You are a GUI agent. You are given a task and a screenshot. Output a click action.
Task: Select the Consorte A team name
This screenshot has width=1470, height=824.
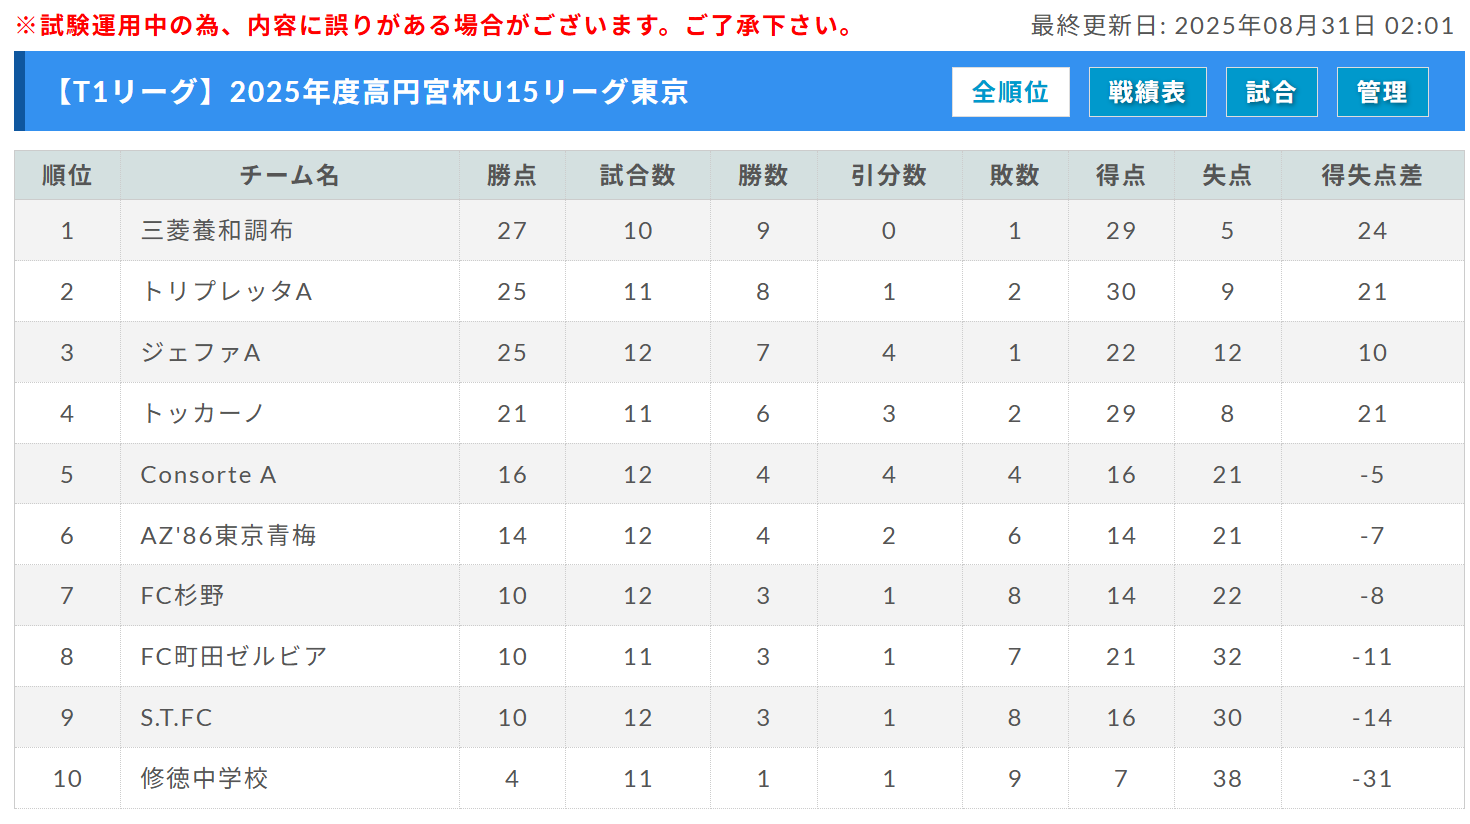coord(208,474)
